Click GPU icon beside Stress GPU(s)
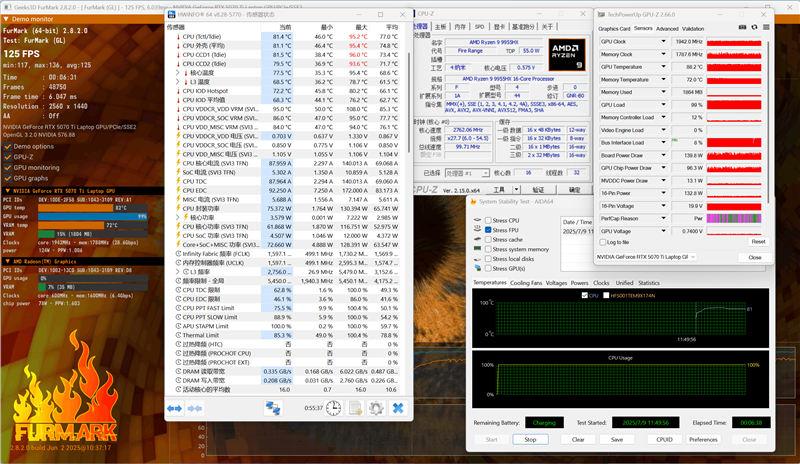 point(478,268)
